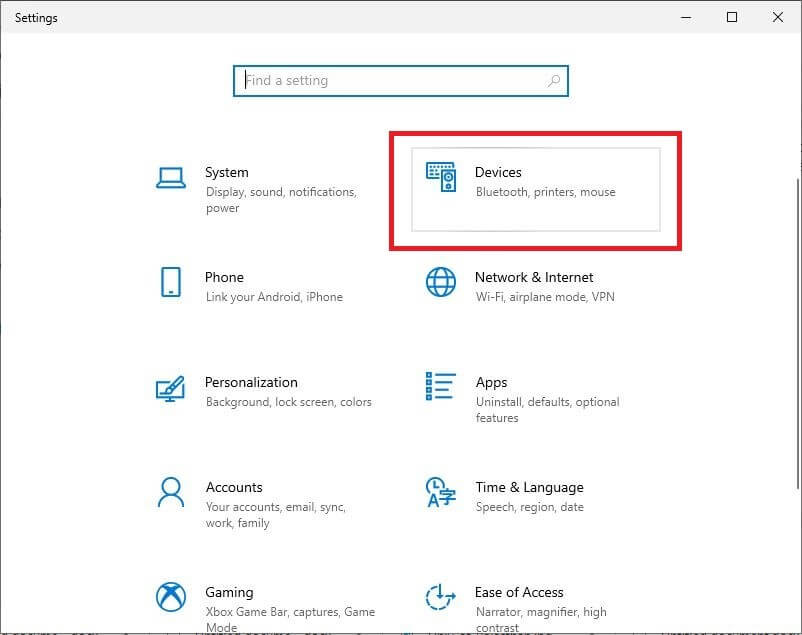Open the Personalization paintbrush icon
802x635 pixels.
(x=170, y=389)
